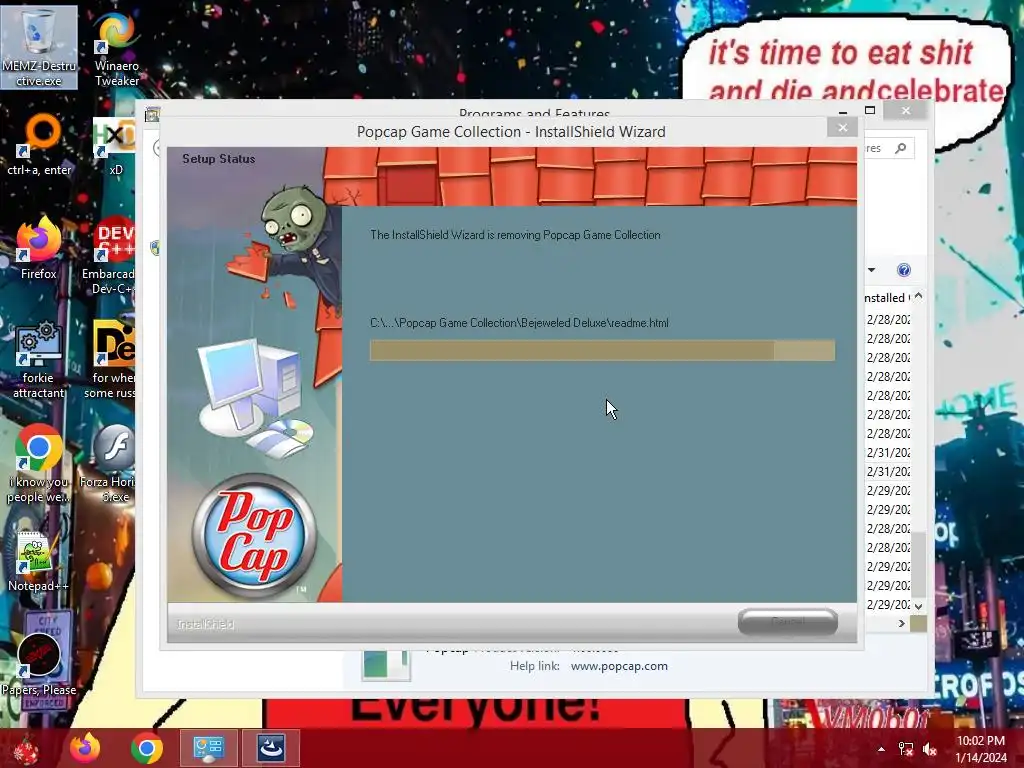Viewport: 1024px width, 768px height.
Task: Click the removing readme.html path text
Action: [519, 323]
